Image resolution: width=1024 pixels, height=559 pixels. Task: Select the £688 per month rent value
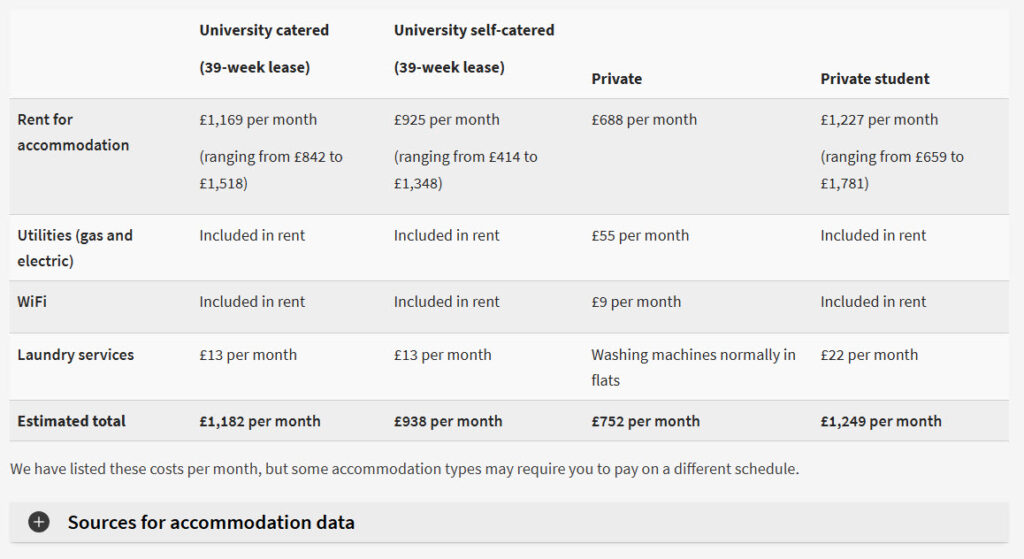(644, 120)
